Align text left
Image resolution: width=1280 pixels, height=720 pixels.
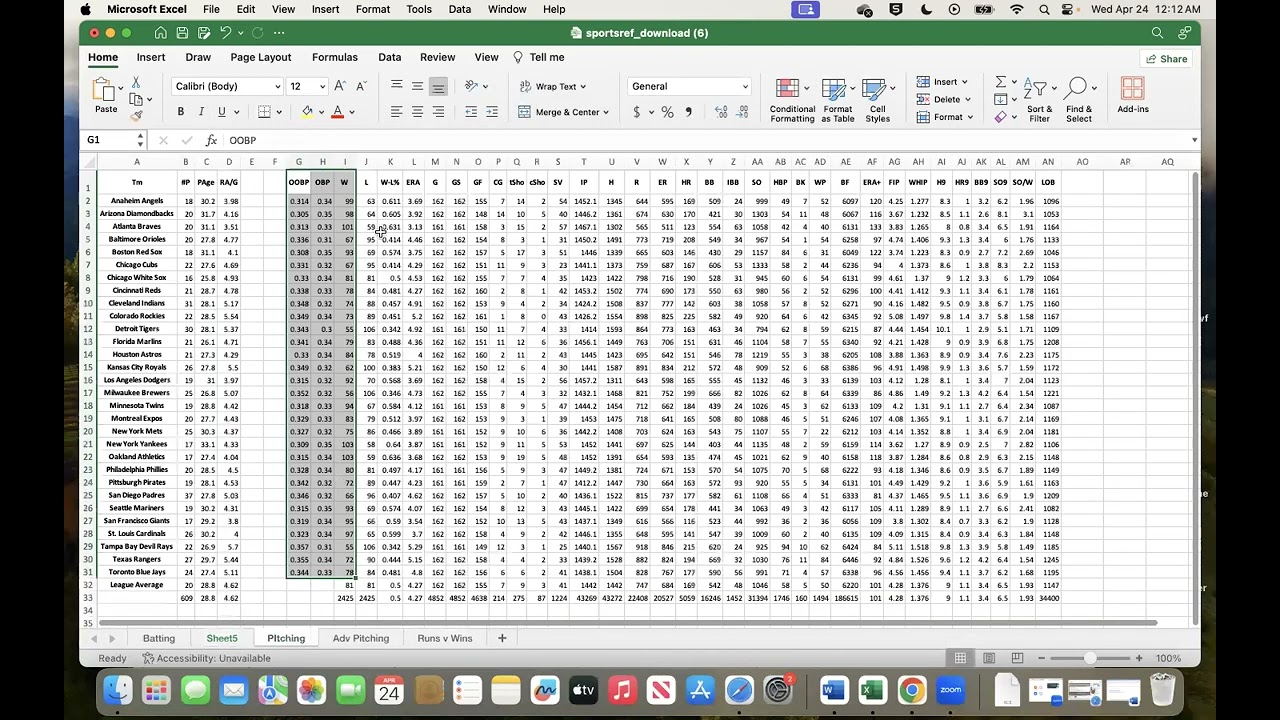click(x=397, y=112)
